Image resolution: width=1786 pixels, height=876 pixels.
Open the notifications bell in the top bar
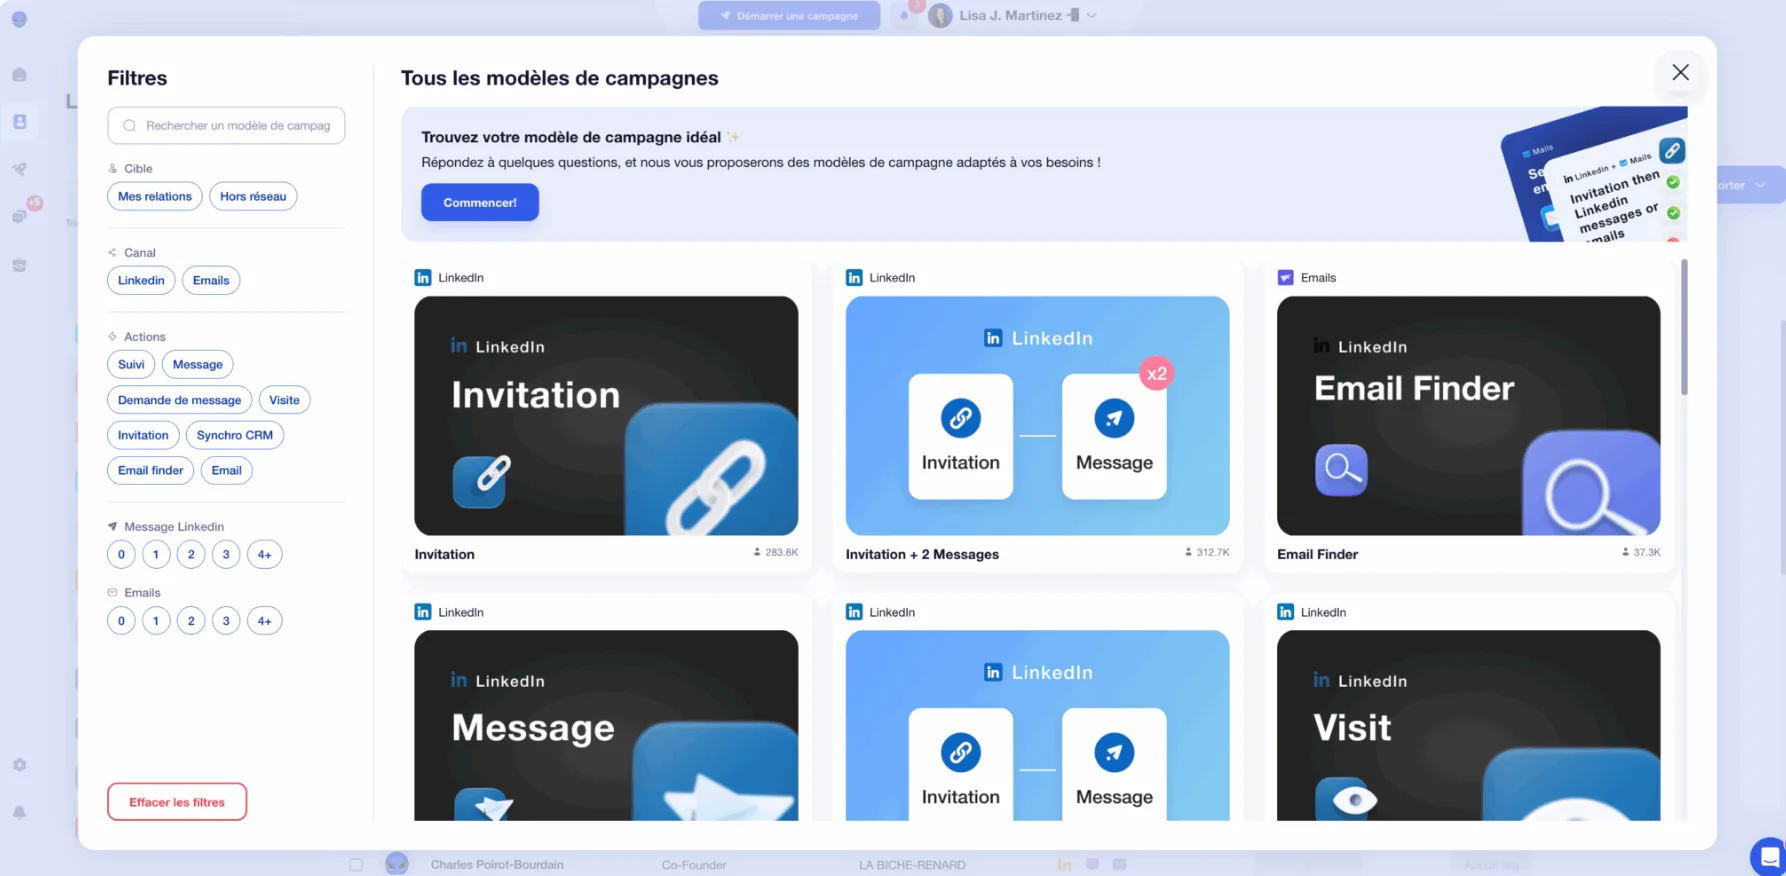click(904, 15)
